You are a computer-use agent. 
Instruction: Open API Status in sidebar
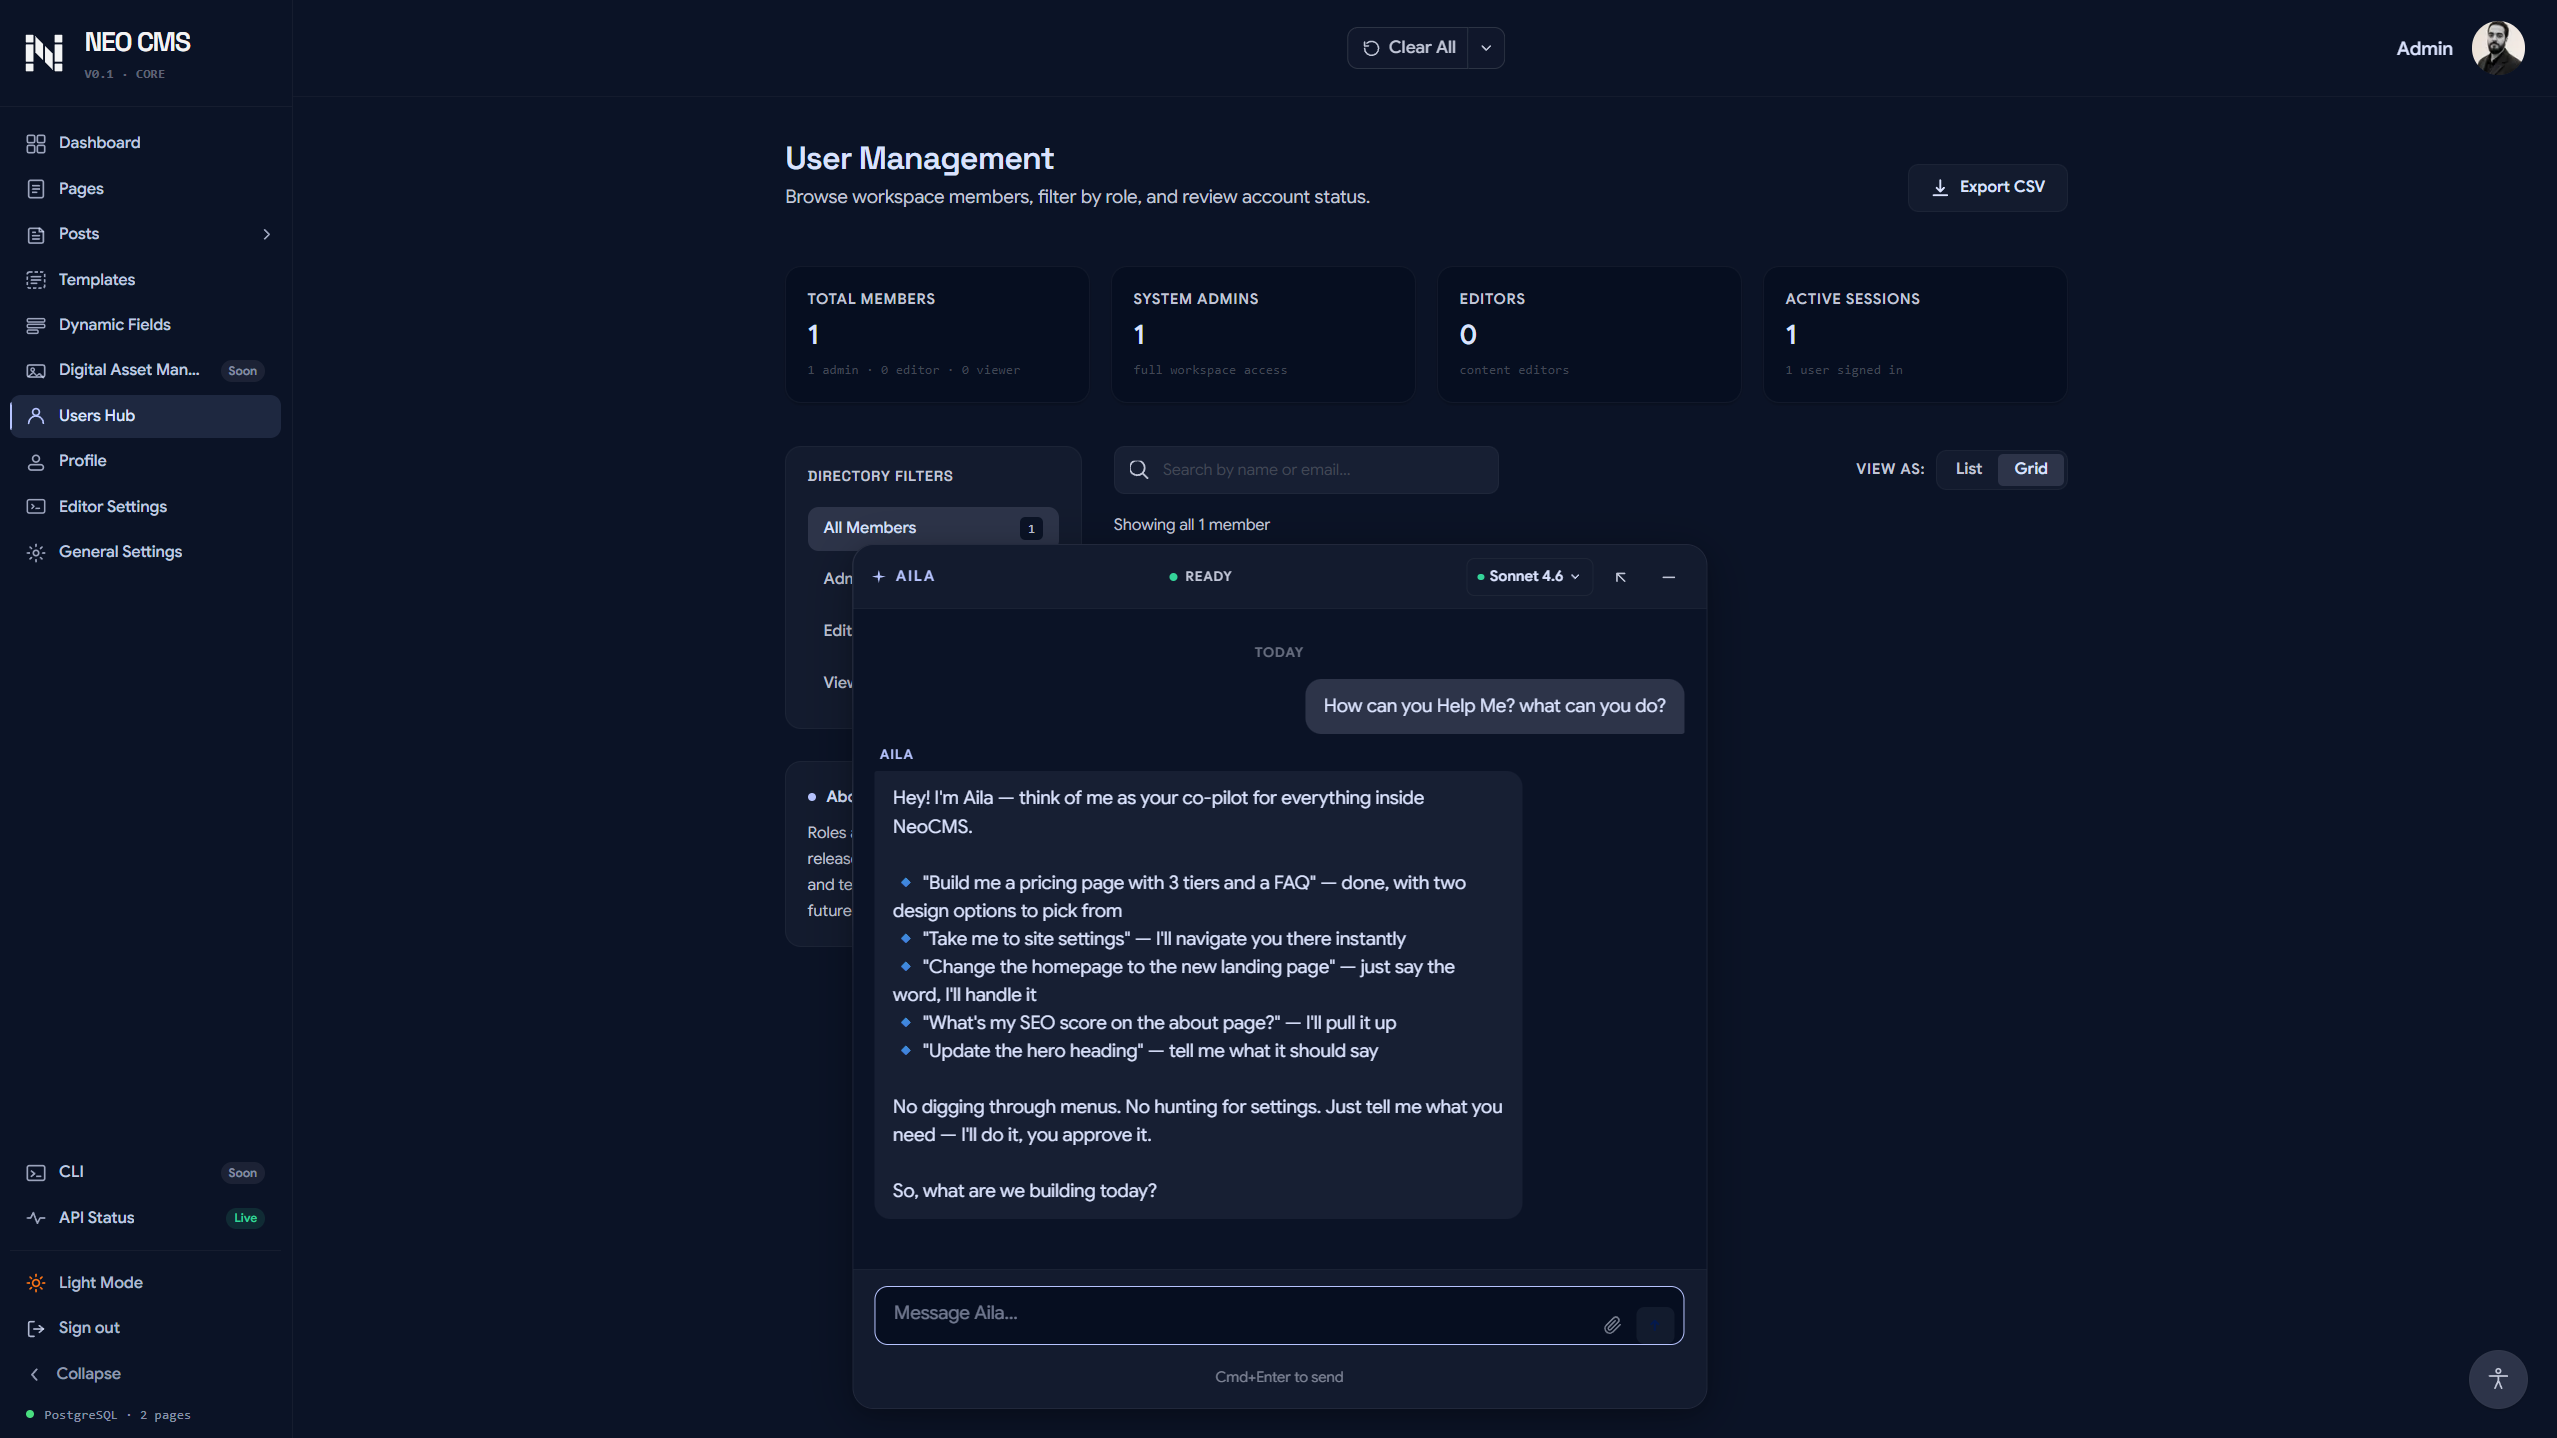[x=96, y=1217]
